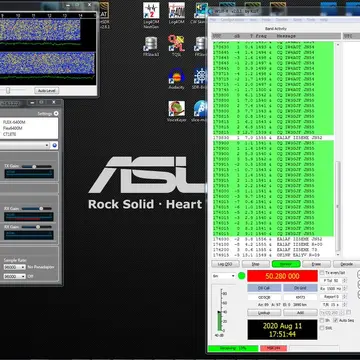The image size is (360, 360).
Task: Click the Decode button below Band Activity
Action: pos(346,264)
